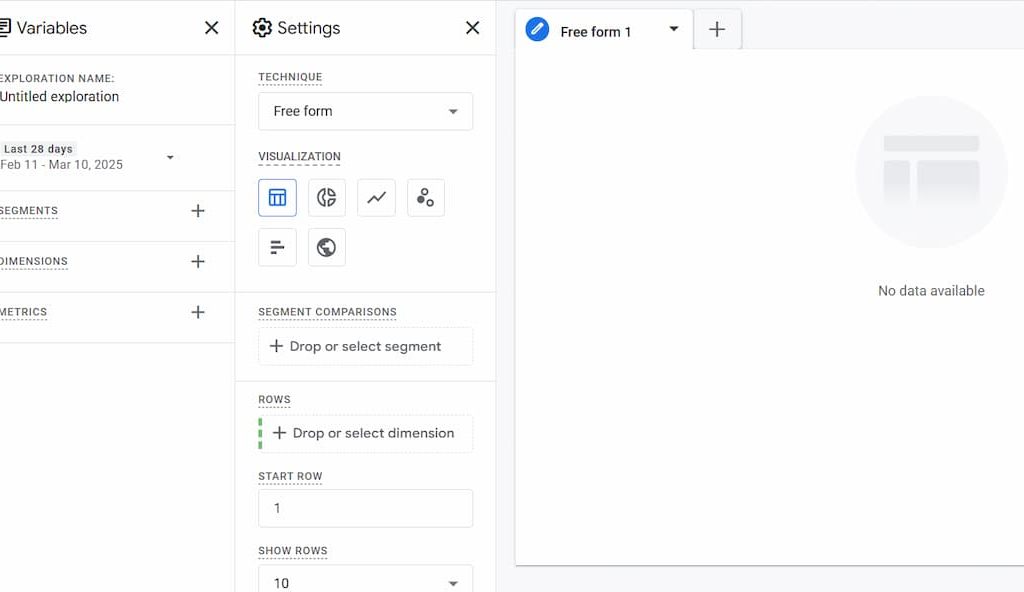The image size is (1024, 592).
Task: Click the Variables panel icon
Action: tap(10, 28)
